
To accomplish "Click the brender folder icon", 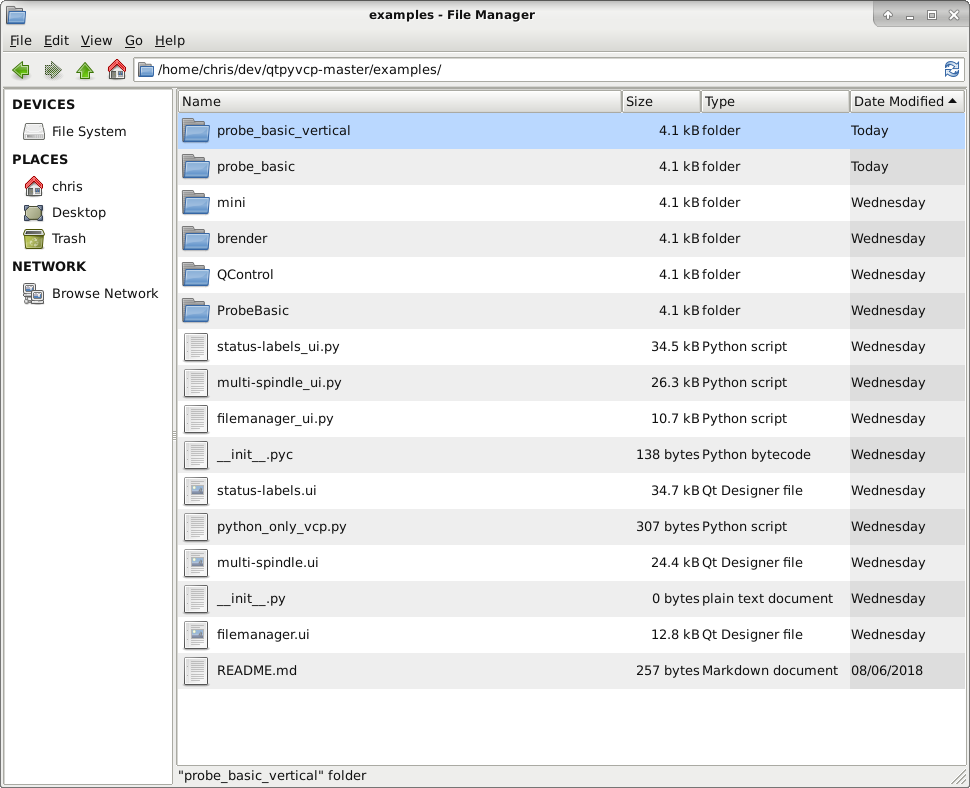I will pyautogui.click(x=196, y=238).
